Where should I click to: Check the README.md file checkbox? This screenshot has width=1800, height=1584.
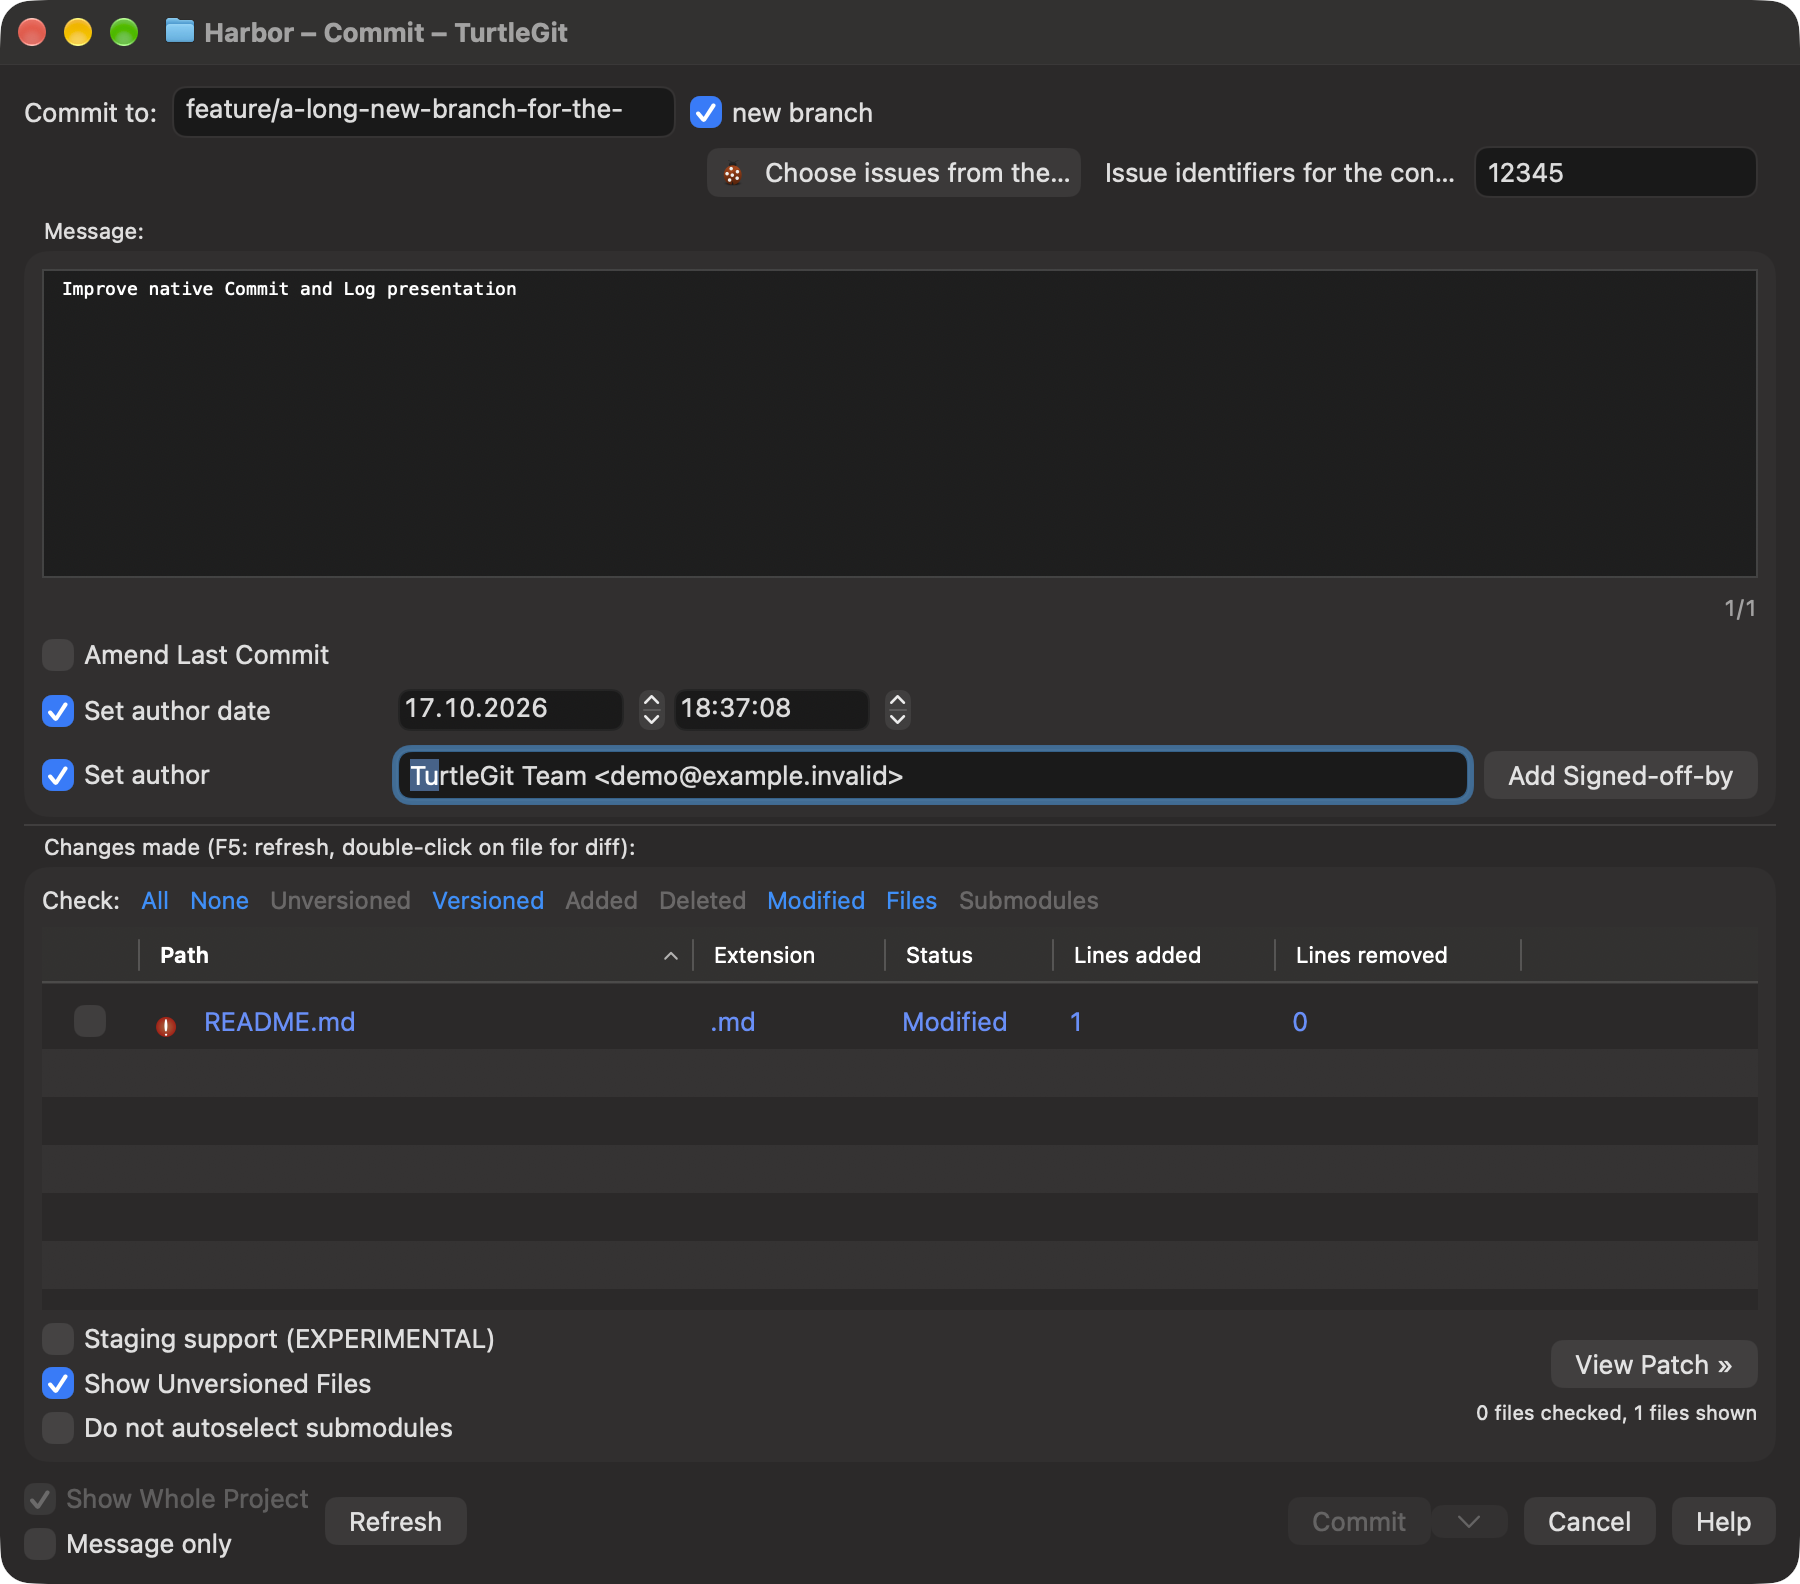coord(90,1021)
